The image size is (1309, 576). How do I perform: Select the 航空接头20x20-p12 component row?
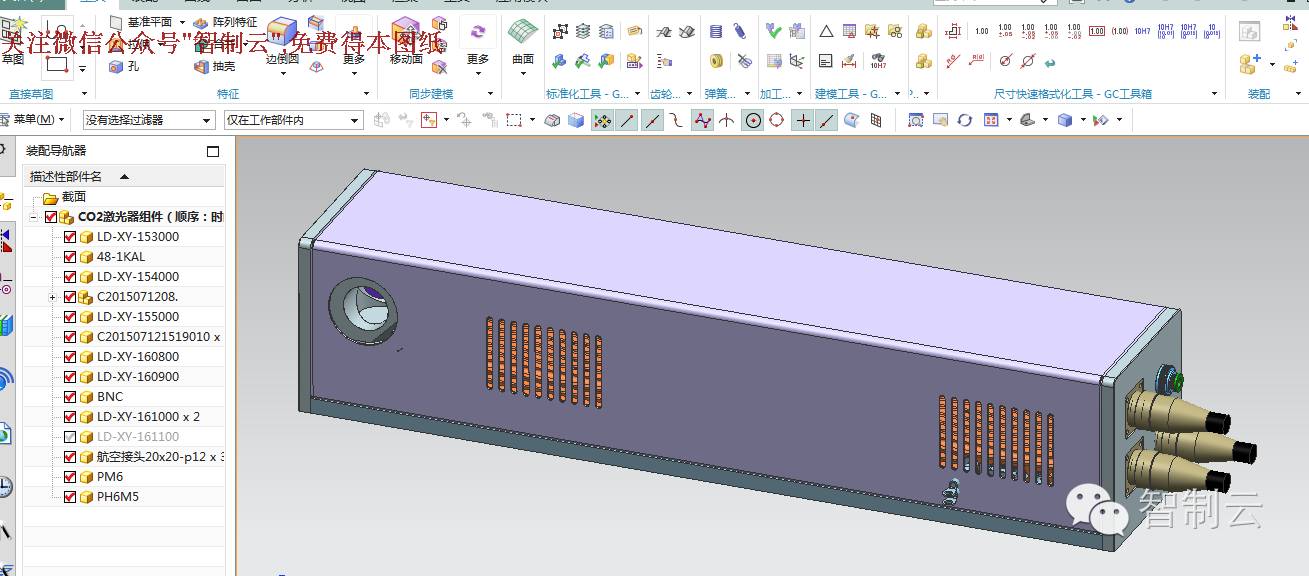point(124,457)
